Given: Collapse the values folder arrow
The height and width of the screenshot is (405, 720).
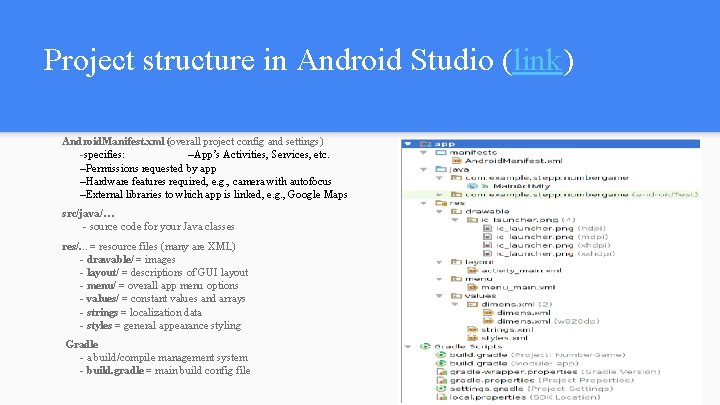Looking at the screenshot, I should [439, 296].
